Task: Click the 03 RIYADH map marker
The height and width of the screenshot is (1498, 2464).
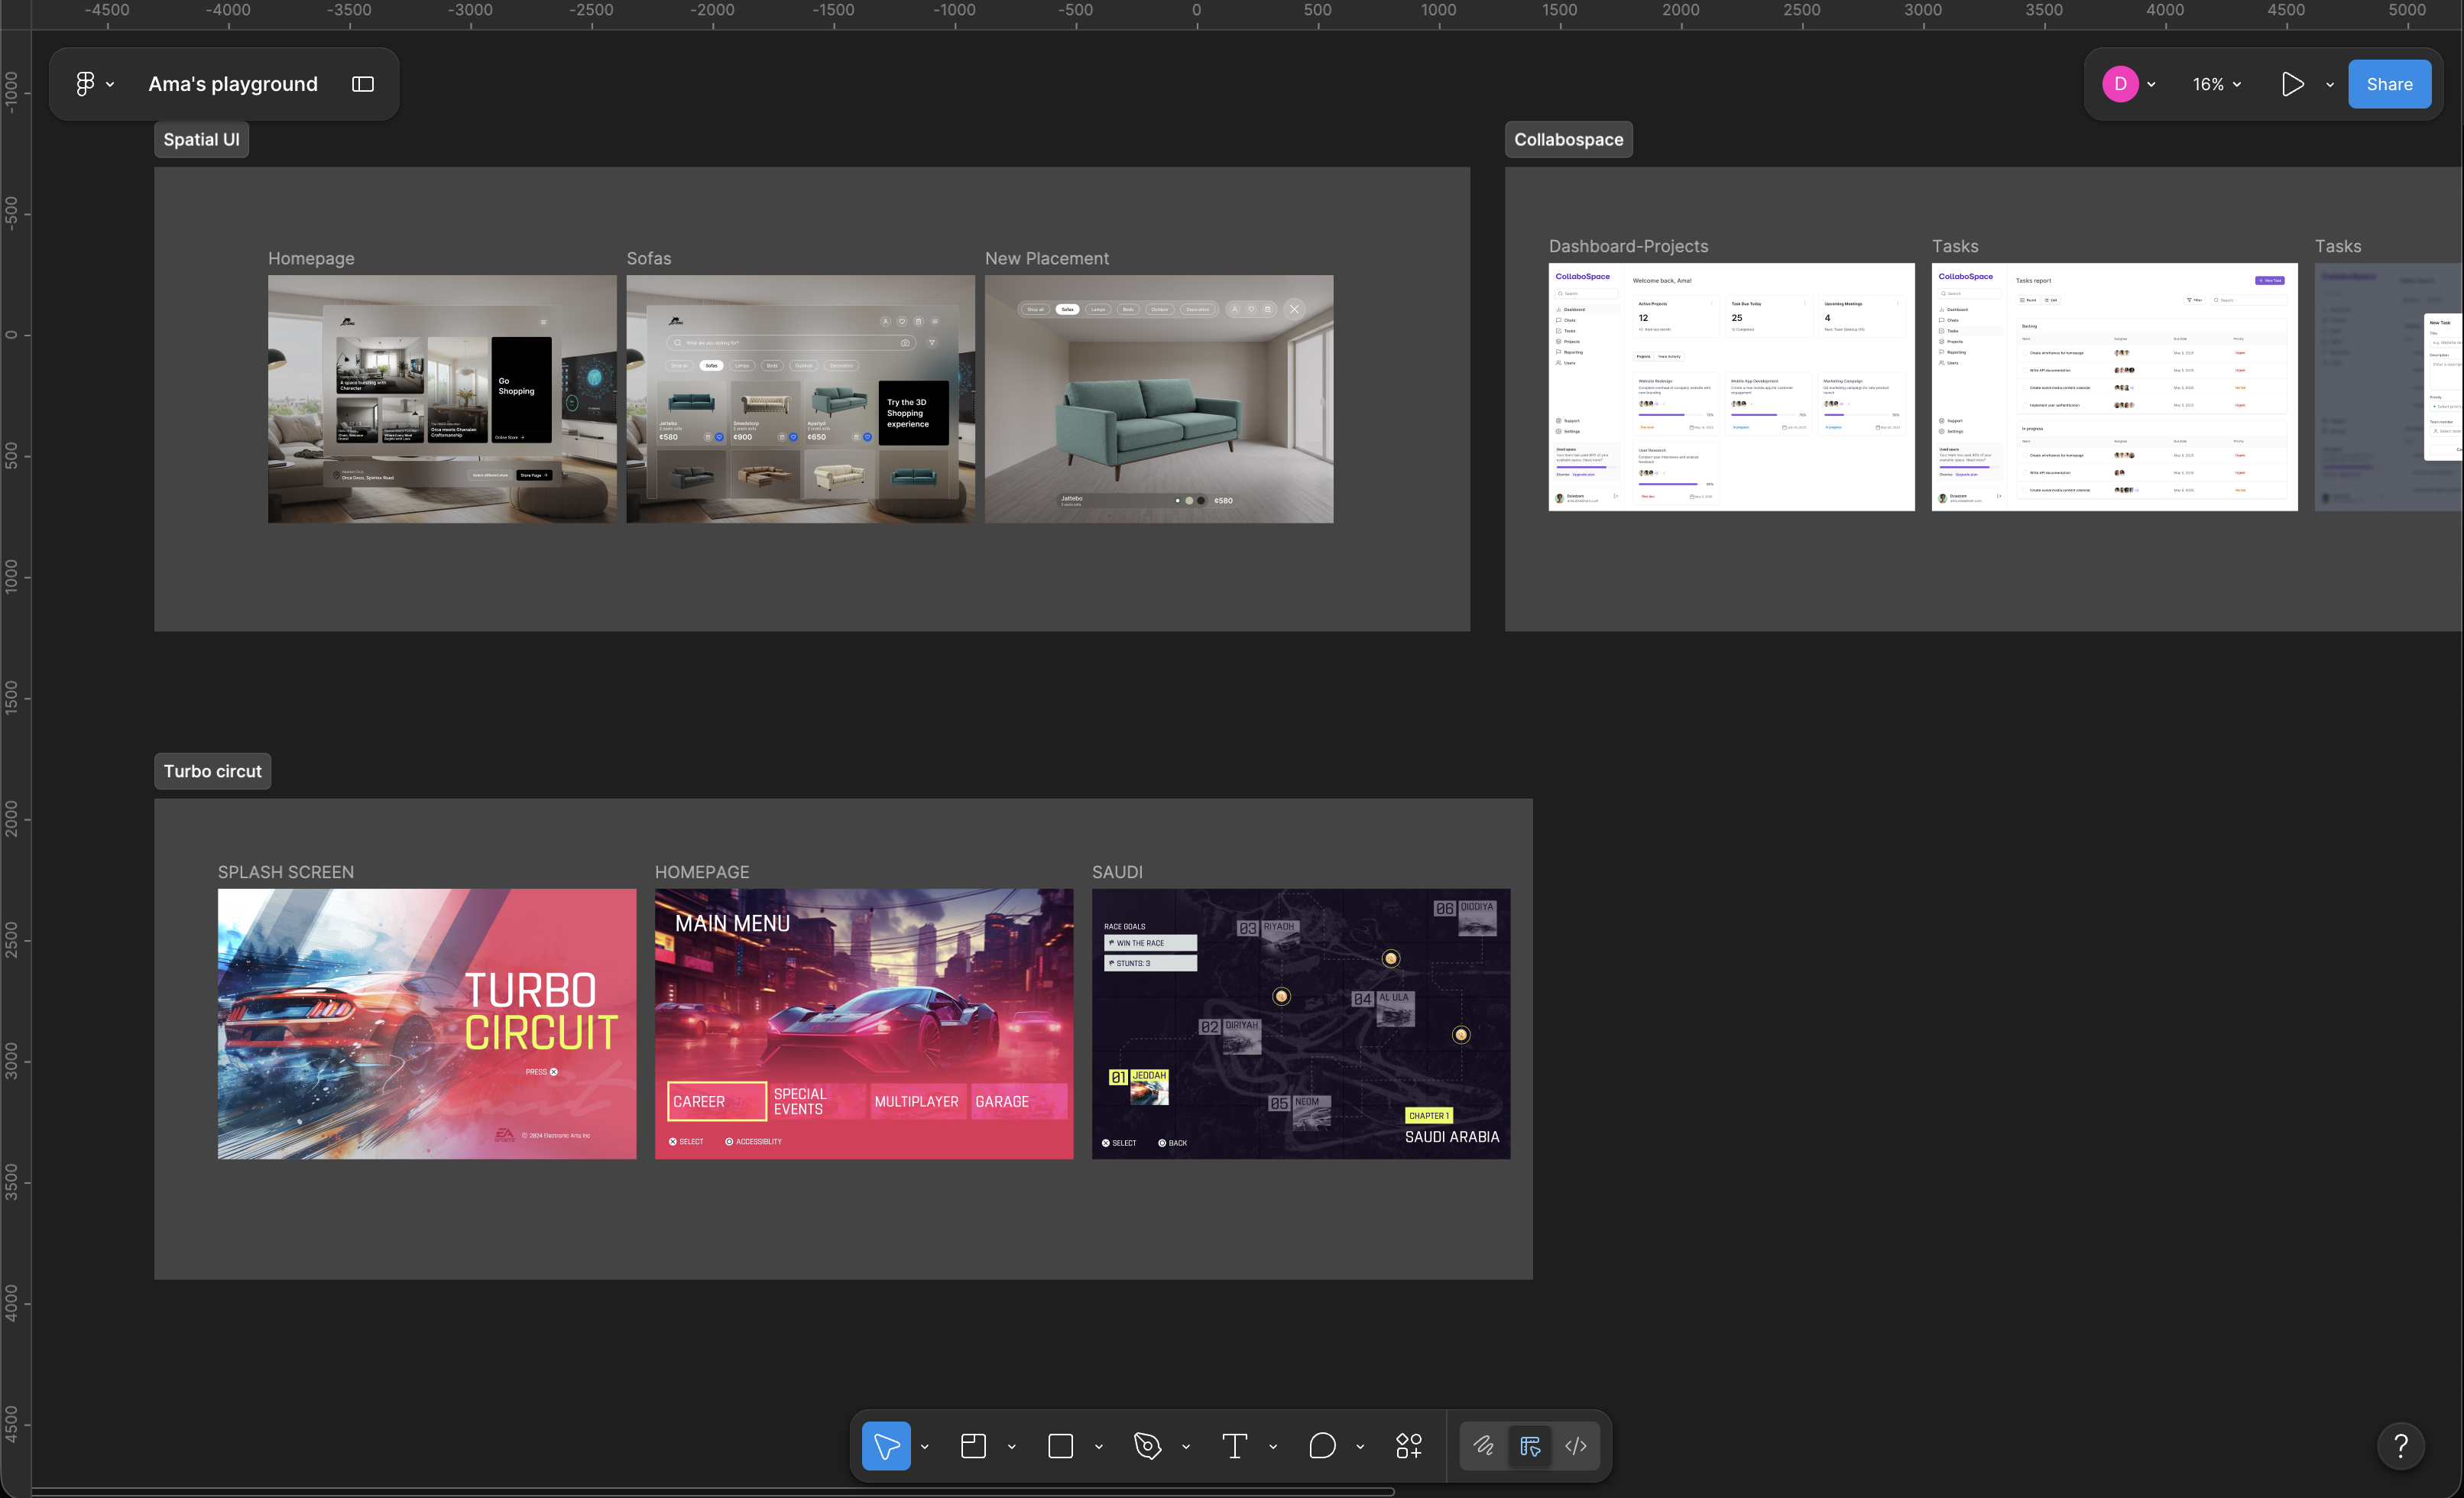Action: 1269,933
